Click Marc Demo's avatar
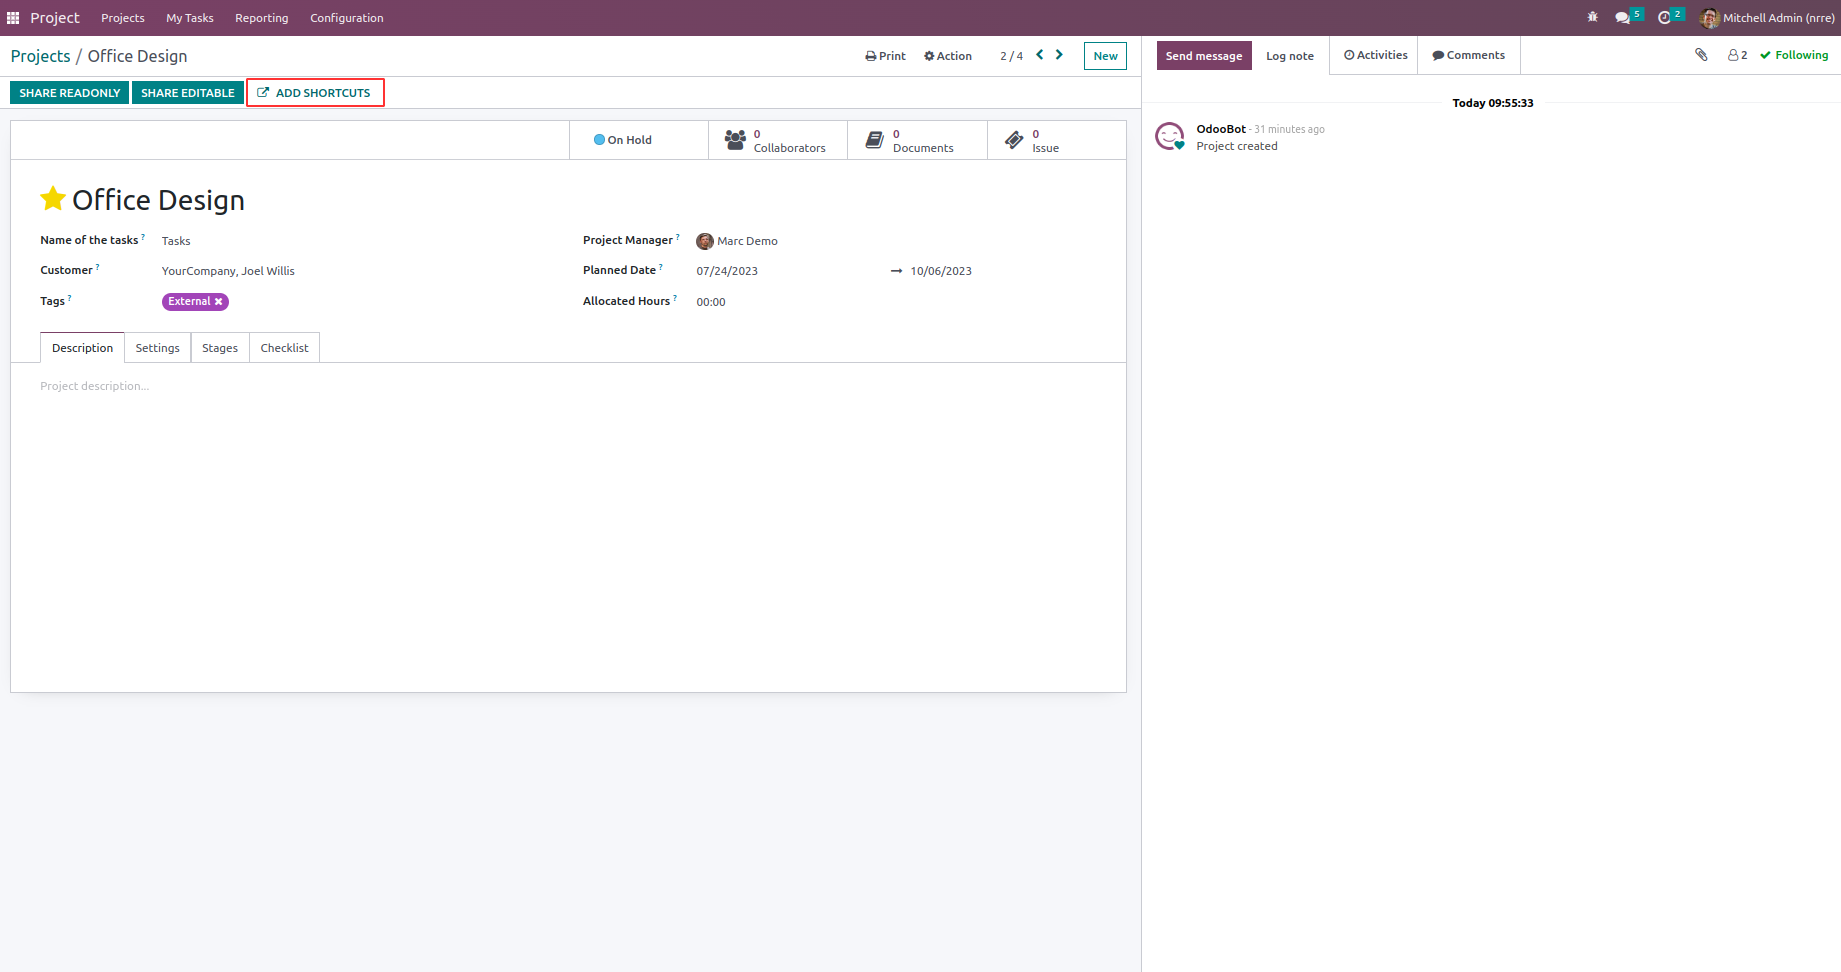The image size is (1841, 972). [705, 241]
